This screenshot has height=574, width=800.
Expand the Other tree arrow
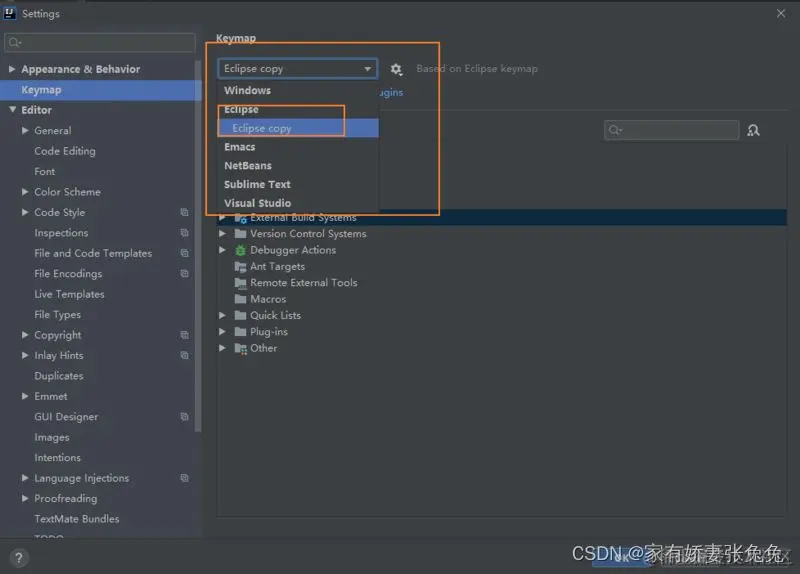222,348
